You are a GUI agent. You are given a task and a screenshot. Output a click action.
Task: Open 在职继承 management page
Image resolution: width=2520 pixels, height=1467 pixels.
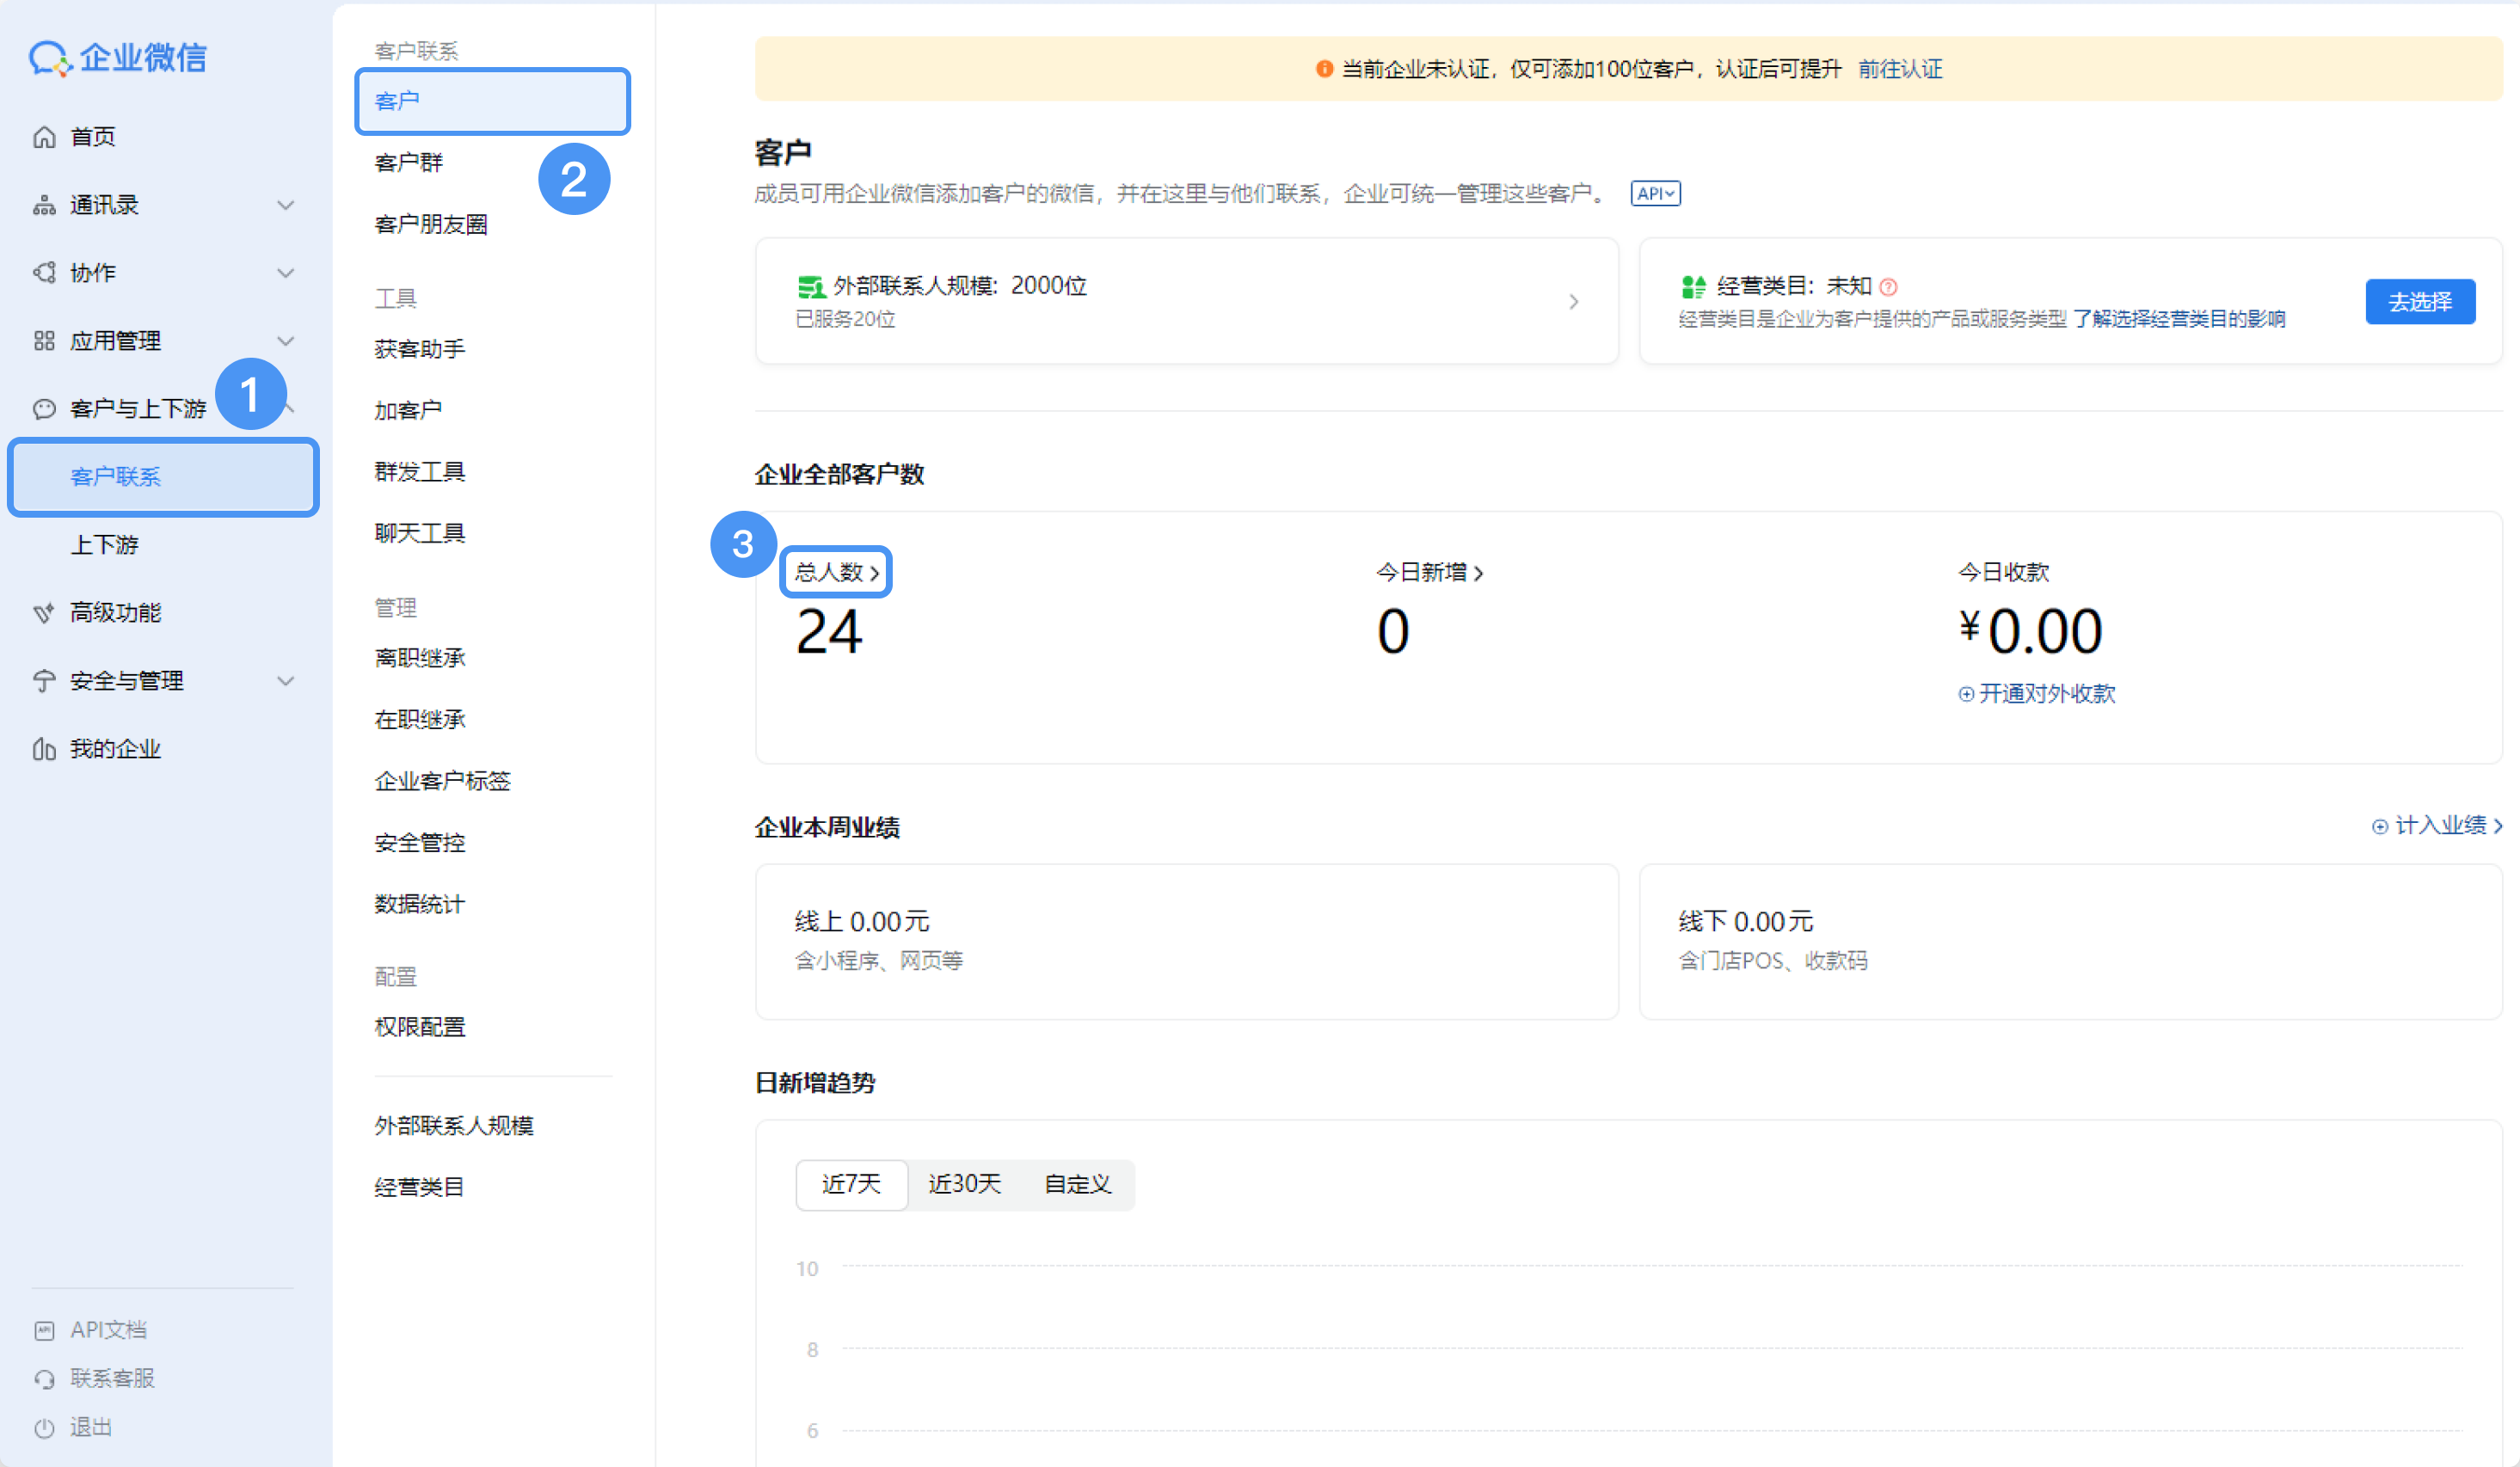tap(420, 719)
